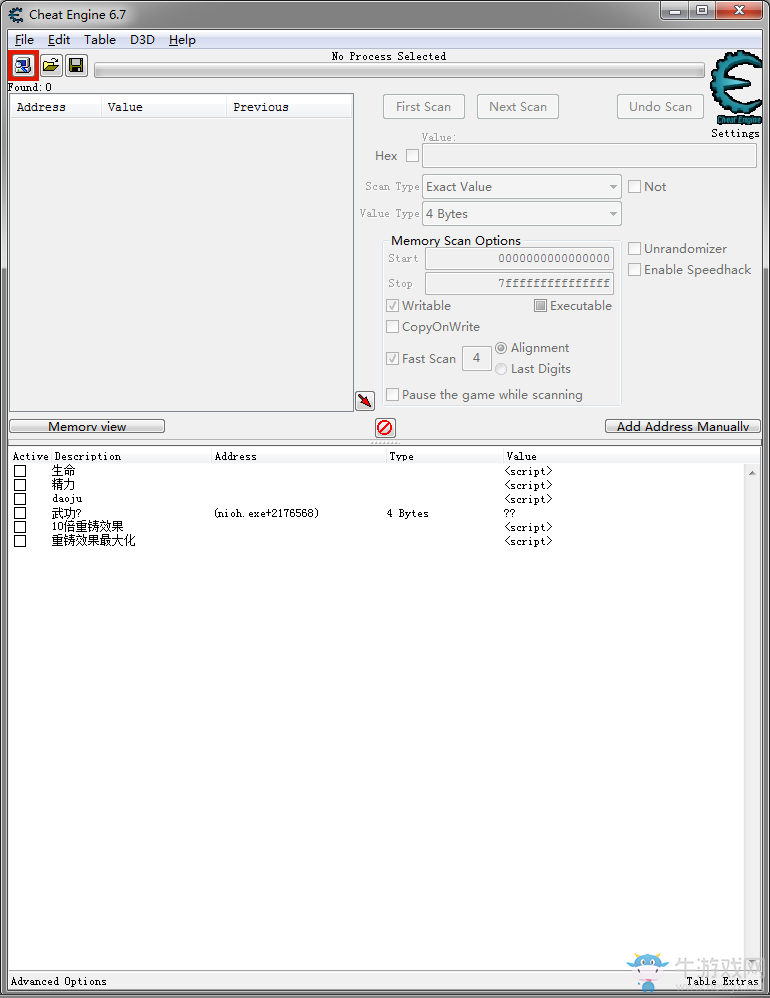
Task: Activate the daoju entry checkbox
Action: (x=20, y=499)
